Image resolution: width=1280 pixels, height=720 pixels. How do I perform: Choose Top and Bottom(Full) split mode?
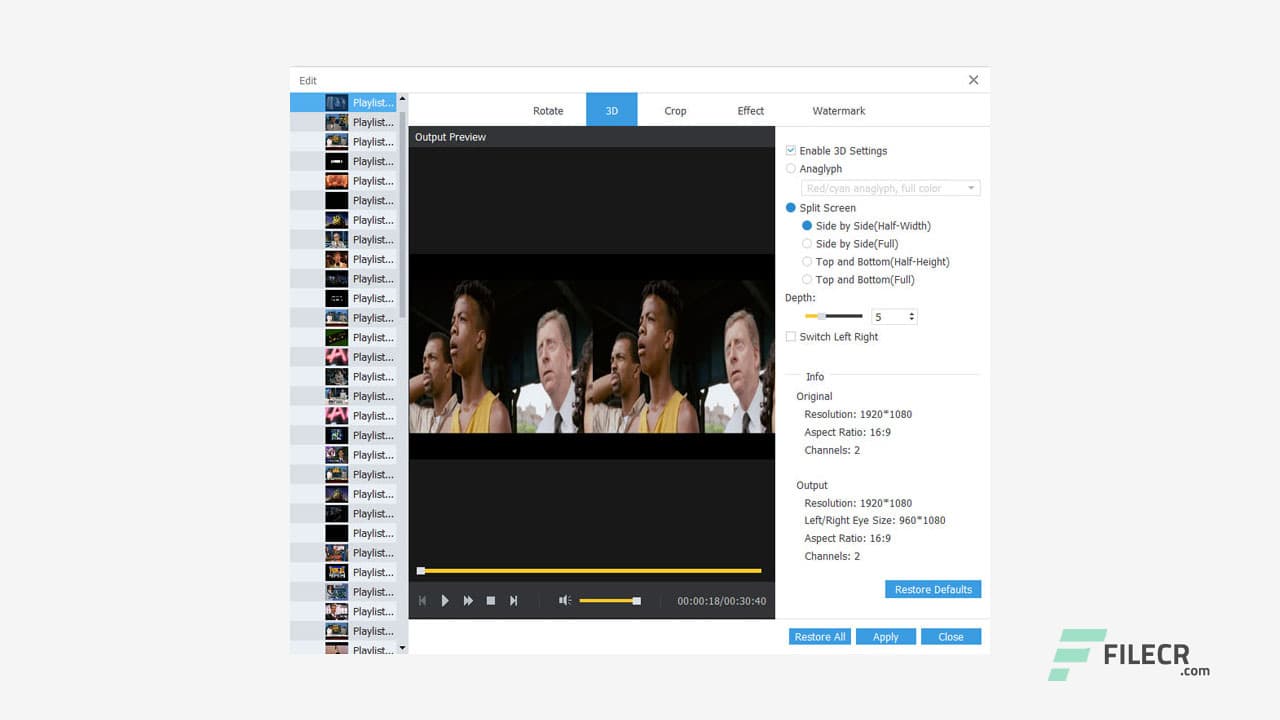[x=807, y=280]
